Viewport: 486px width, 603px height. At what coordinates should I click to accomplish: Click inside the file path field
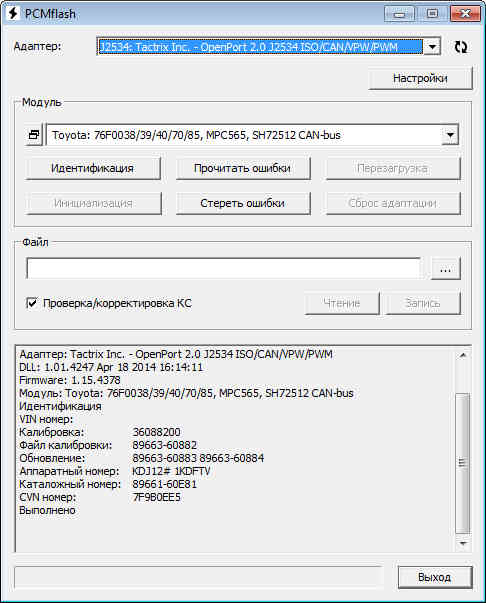(x=223, y=268)
